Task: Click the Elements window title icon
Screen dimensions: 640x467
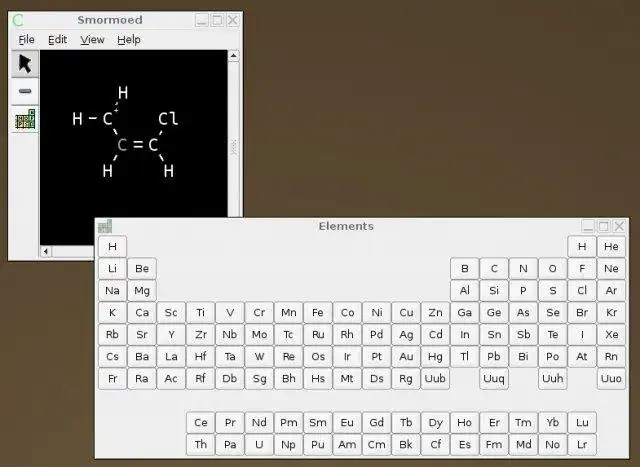Action: (x=105, y=226)
